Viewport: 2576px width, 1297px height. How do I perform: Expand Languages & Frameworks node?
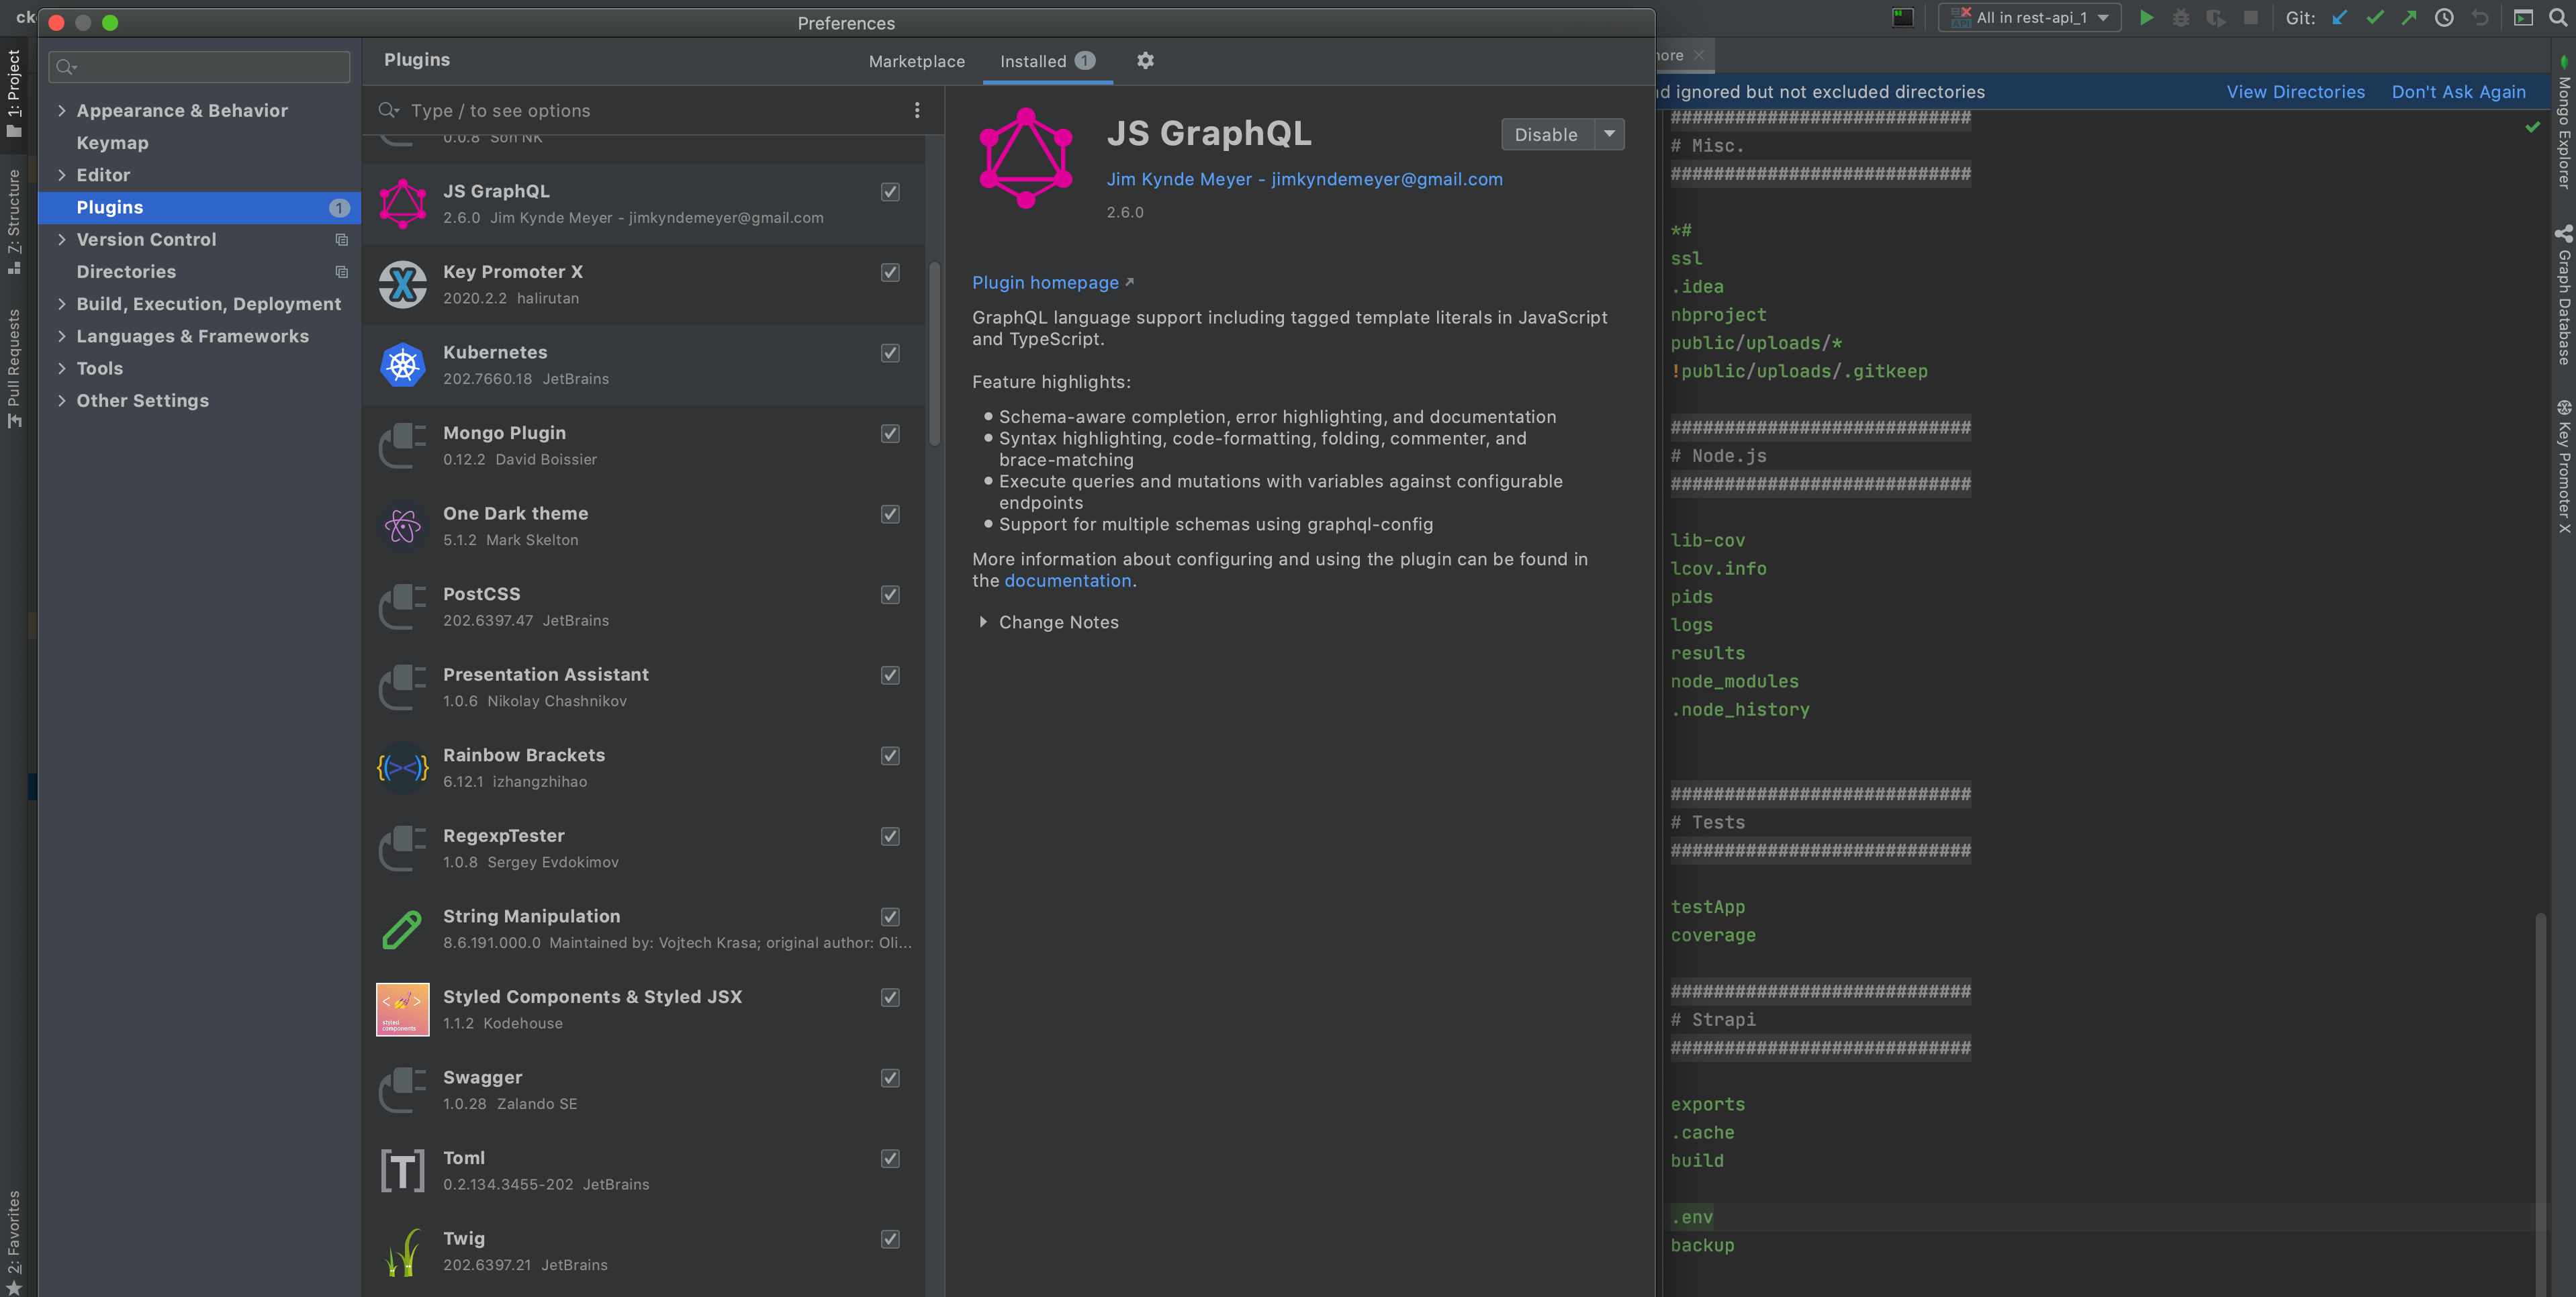[62, 336]
